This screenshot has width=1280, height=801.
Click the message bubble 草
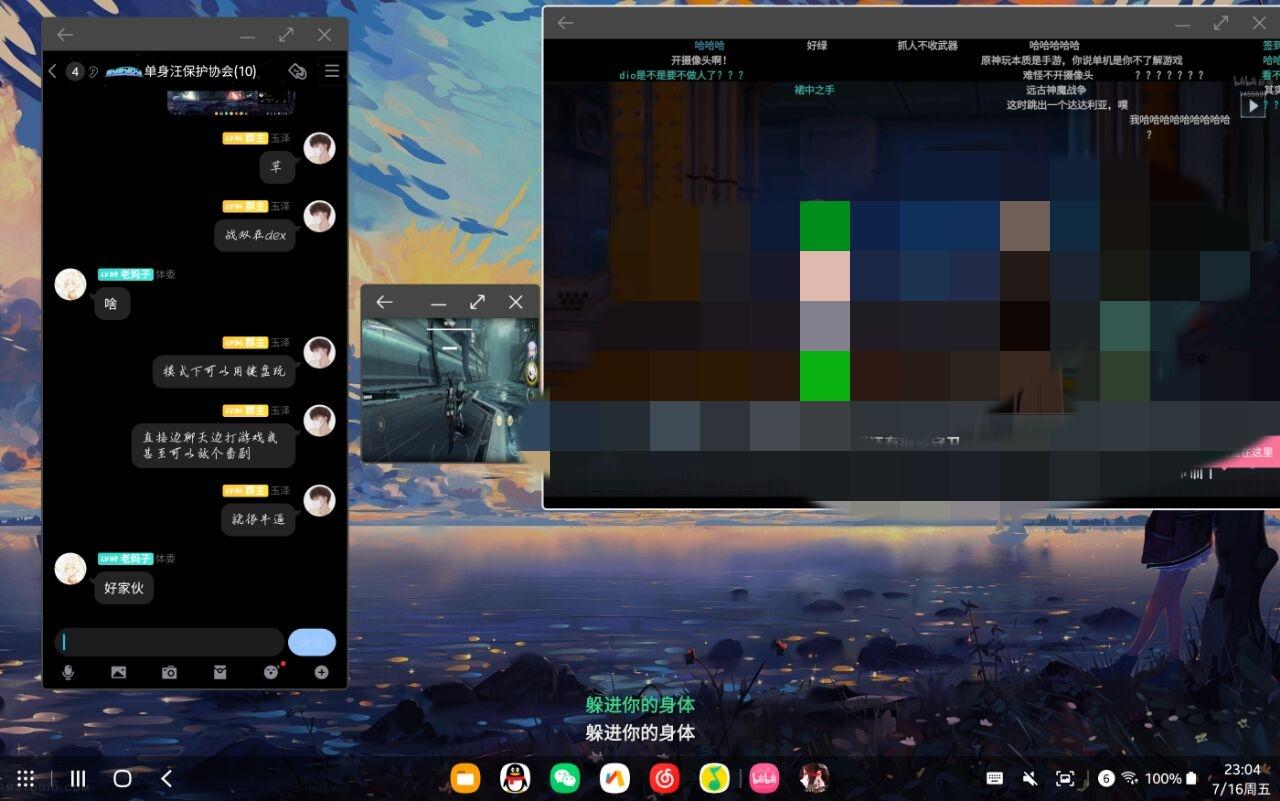[277, 167]
